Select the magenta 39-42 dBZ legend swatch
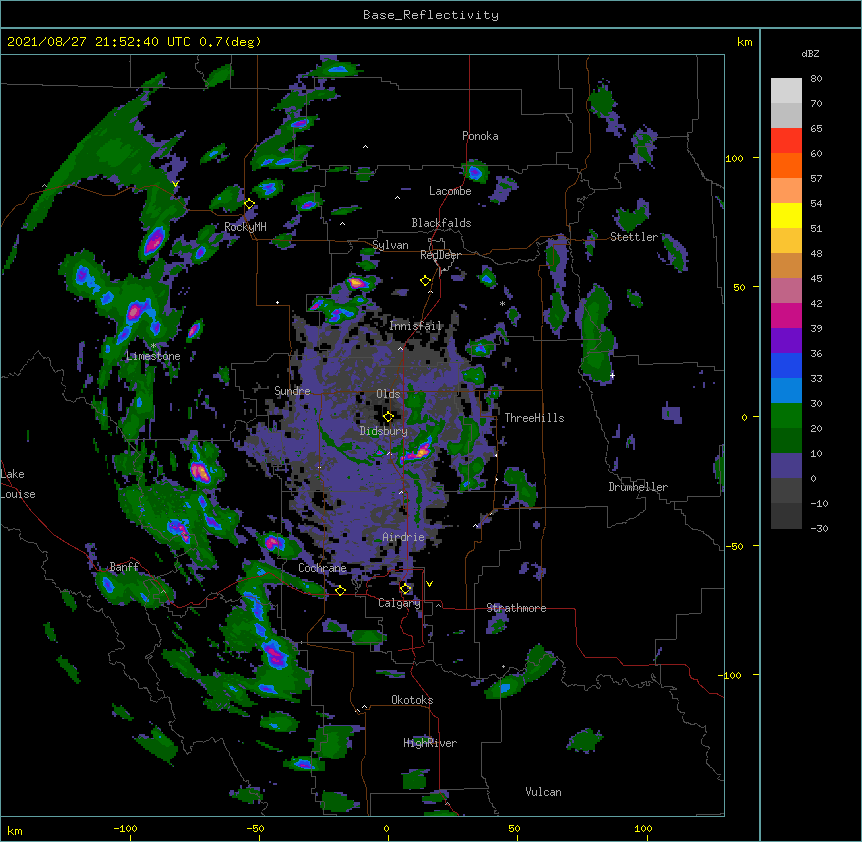The image size is (862, 842). (786, 316)
